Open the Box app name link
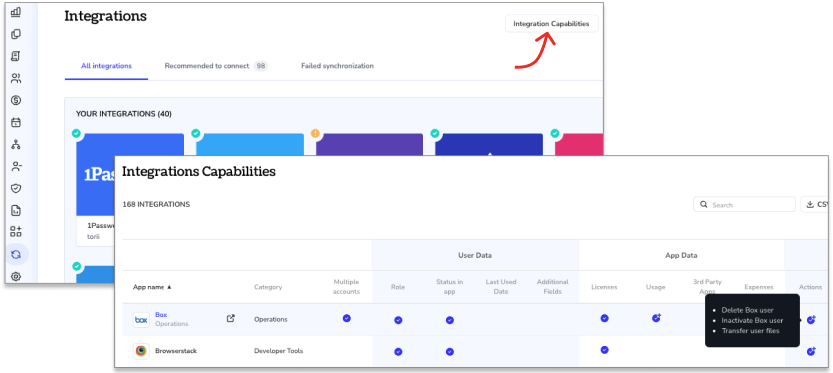Viewport: 833px width, 373px height. click(161, 315)
